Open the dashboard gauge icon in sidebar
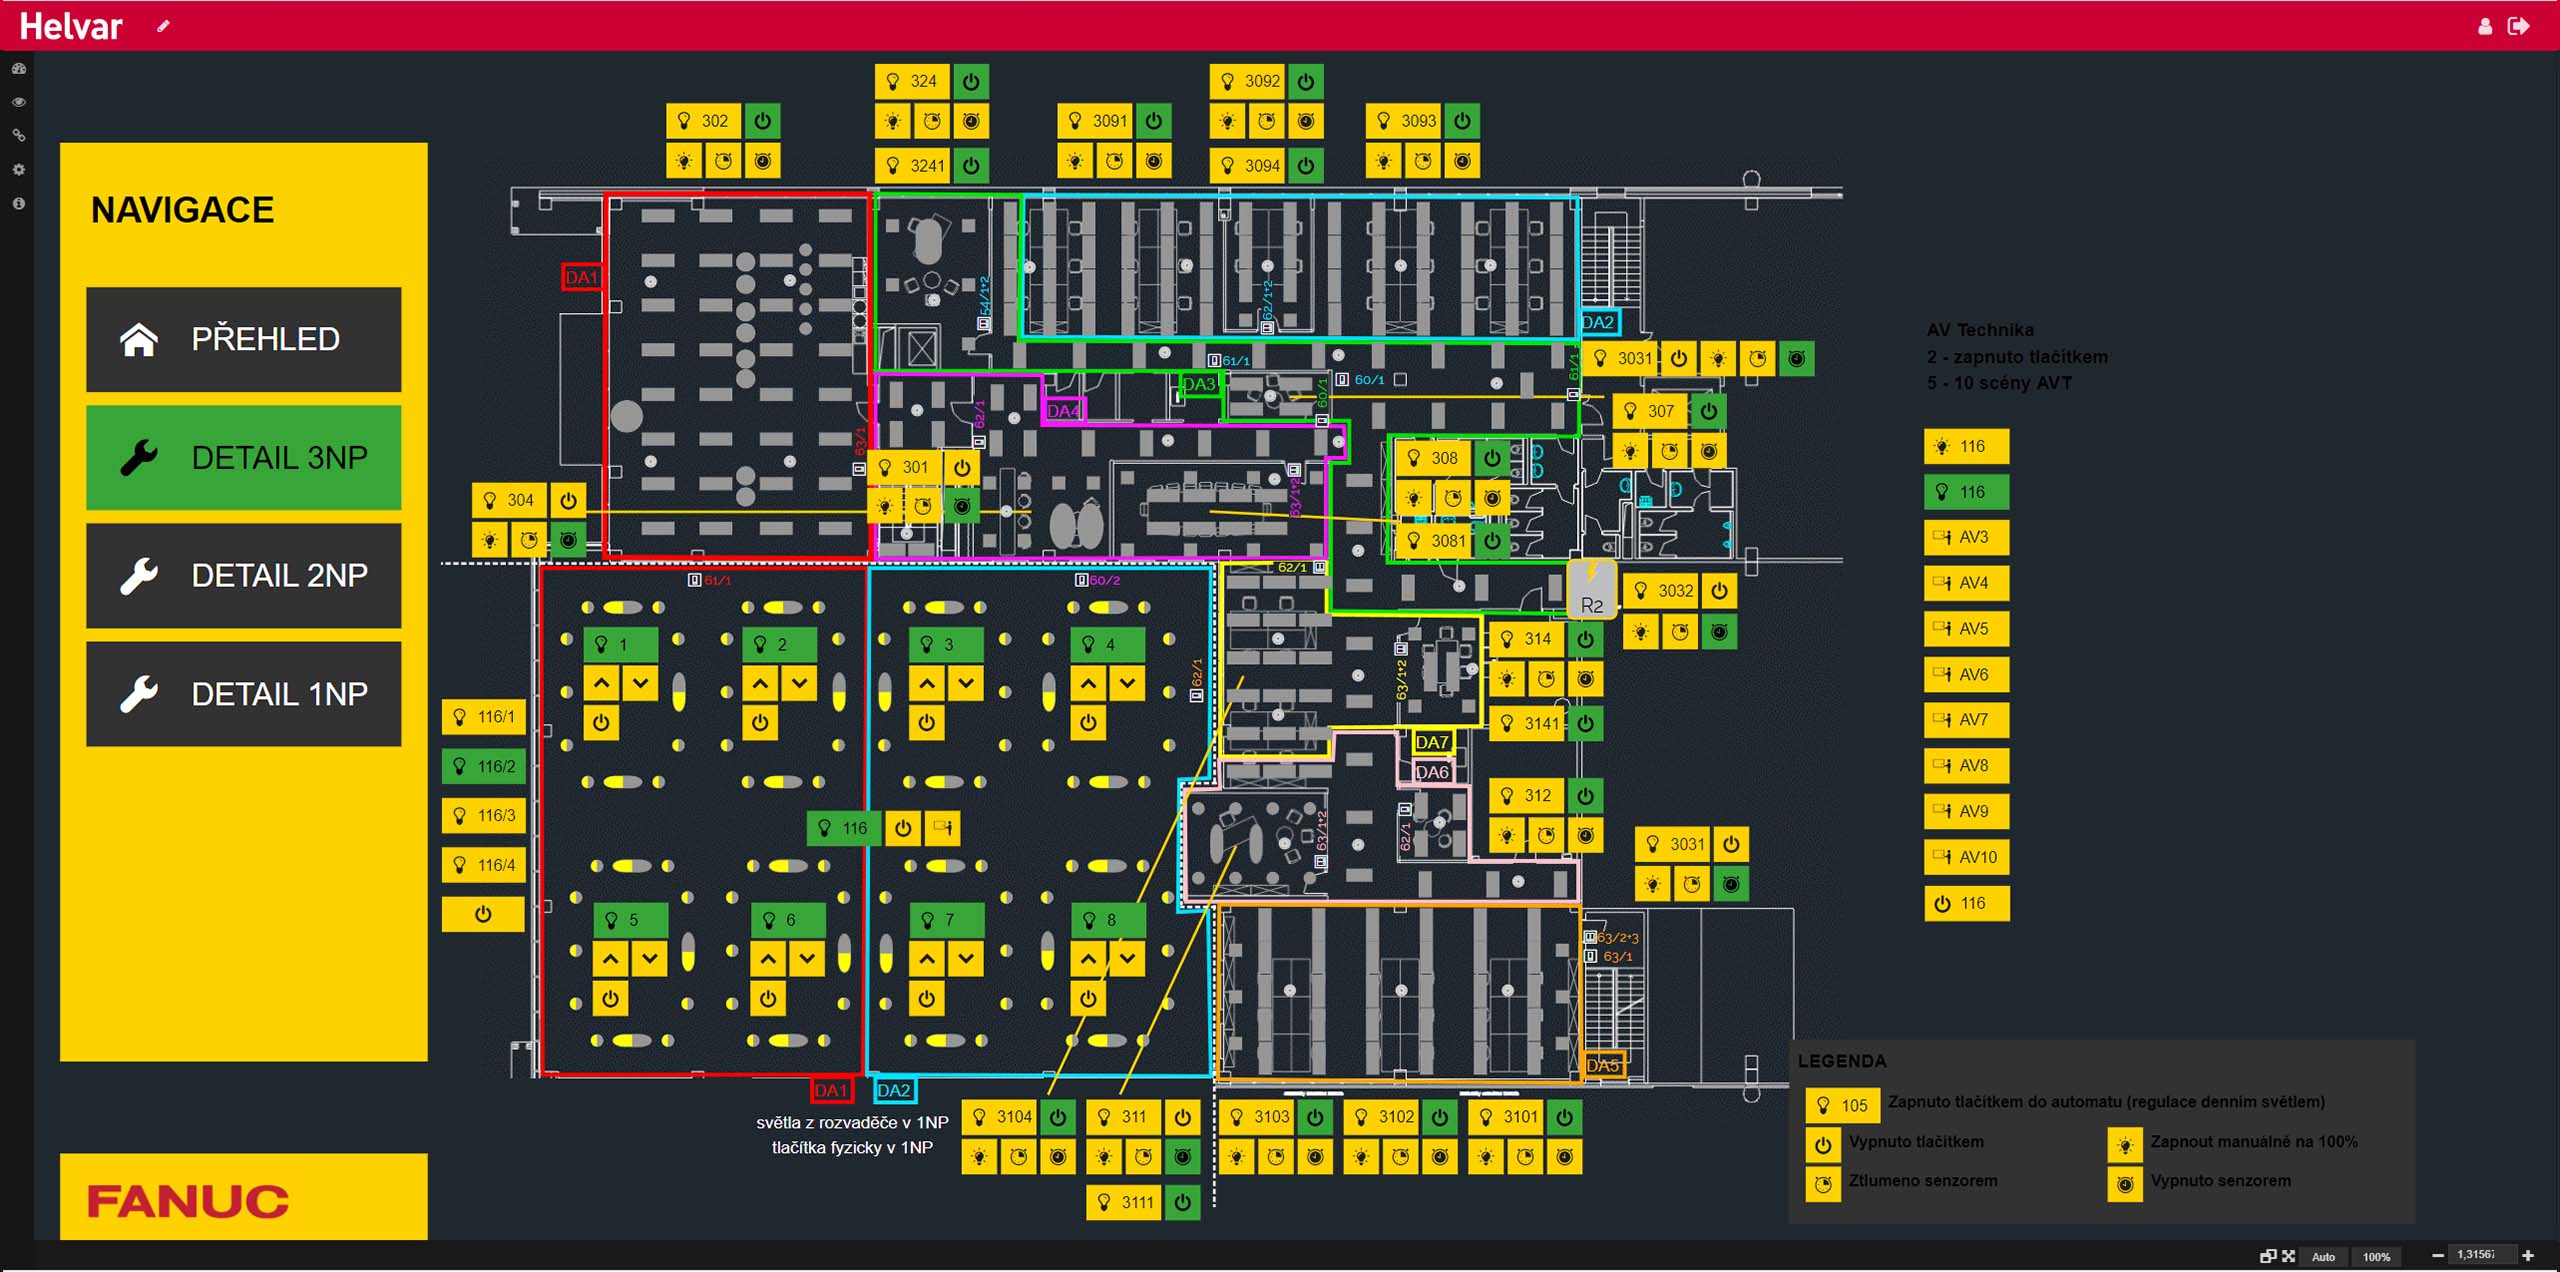Image resolution: width=2560 pixels, height=1272 pixels. [18, 69]
